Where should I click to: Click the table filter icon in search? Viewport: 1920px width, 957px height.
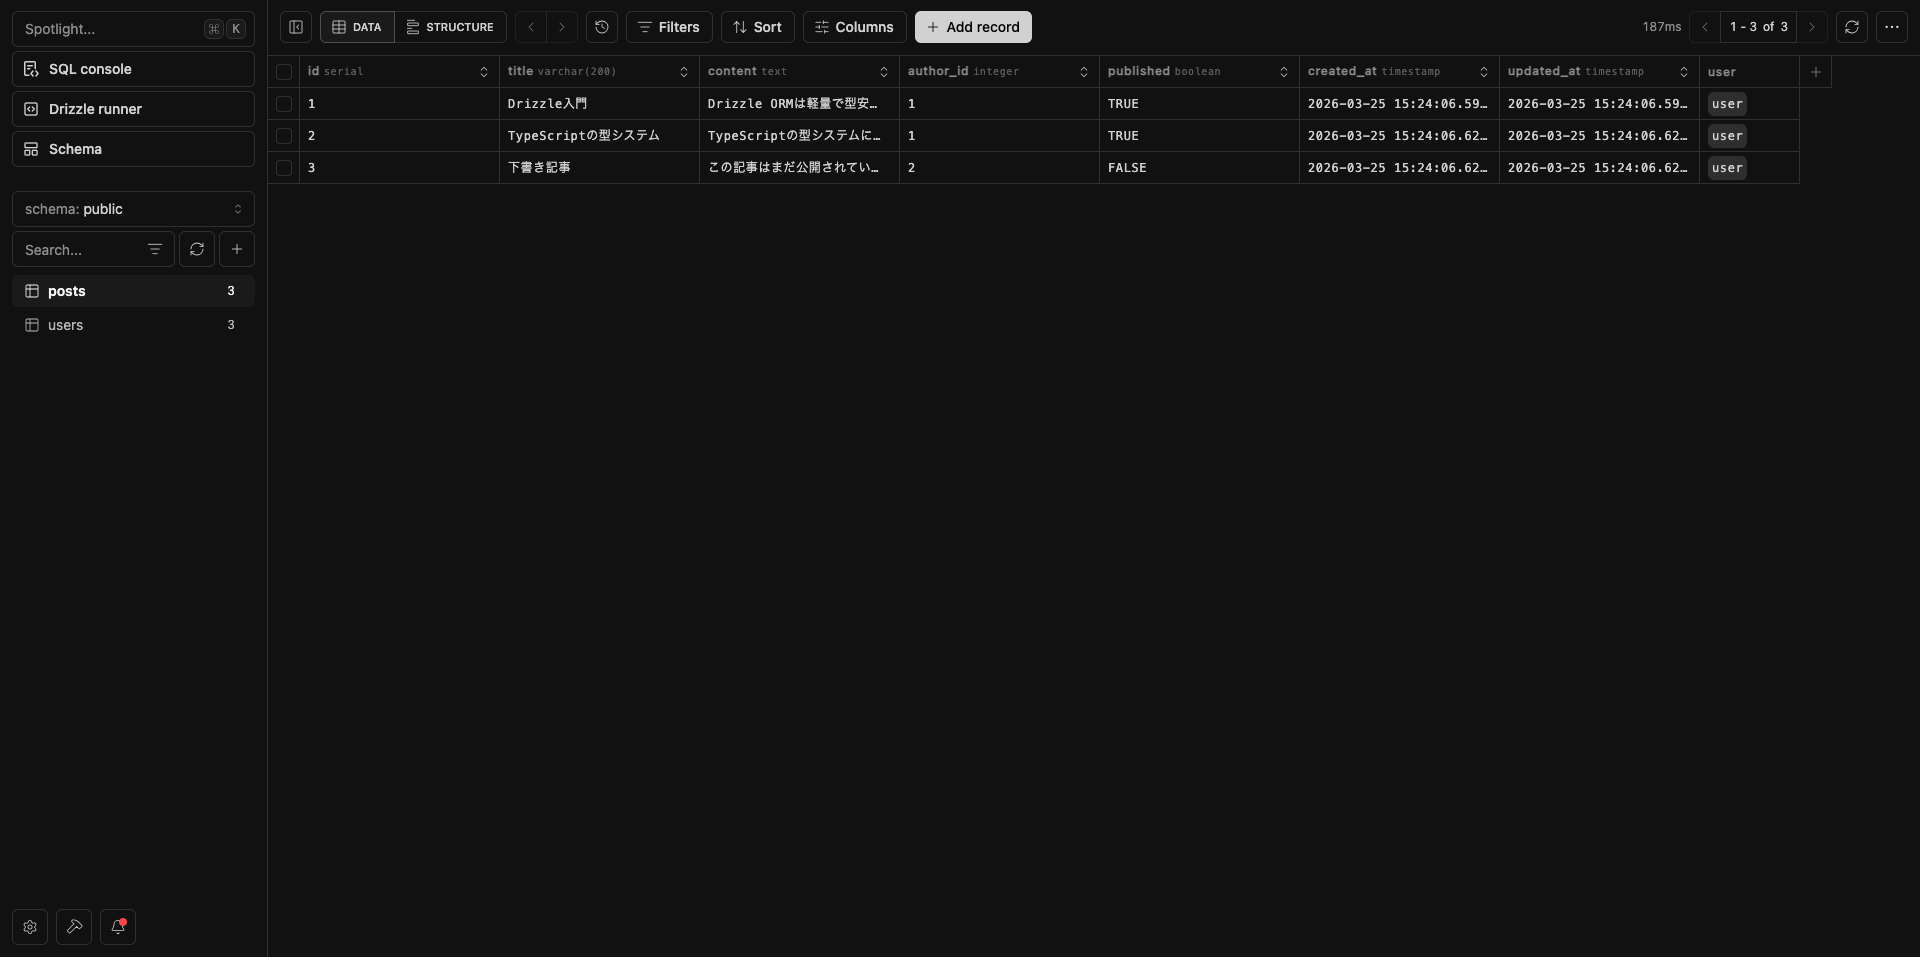[x=155, y=249]
